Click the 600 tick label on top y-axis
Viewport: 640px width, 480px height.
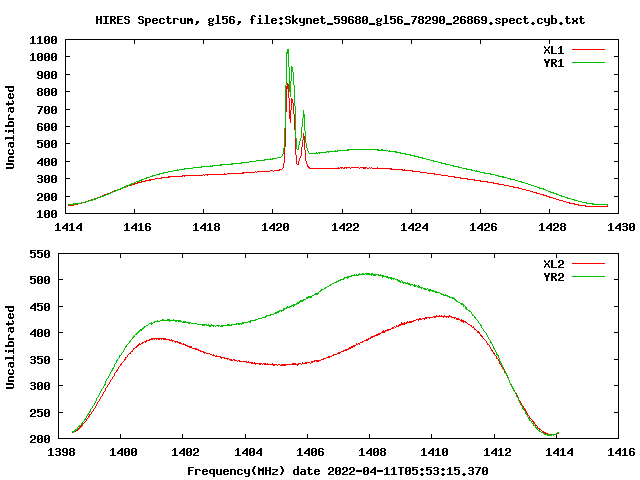click(x=47, y=127)
